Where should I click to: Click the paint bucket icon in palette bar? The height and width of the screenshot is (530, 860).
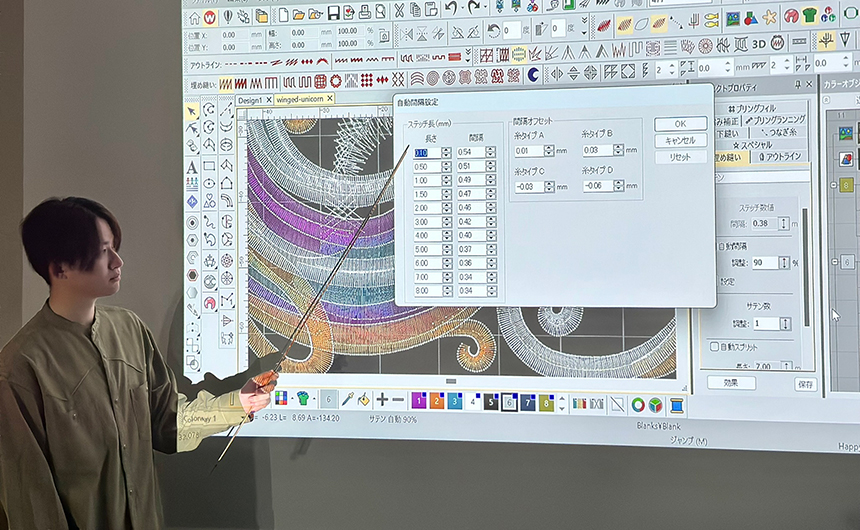click(364, 400)
